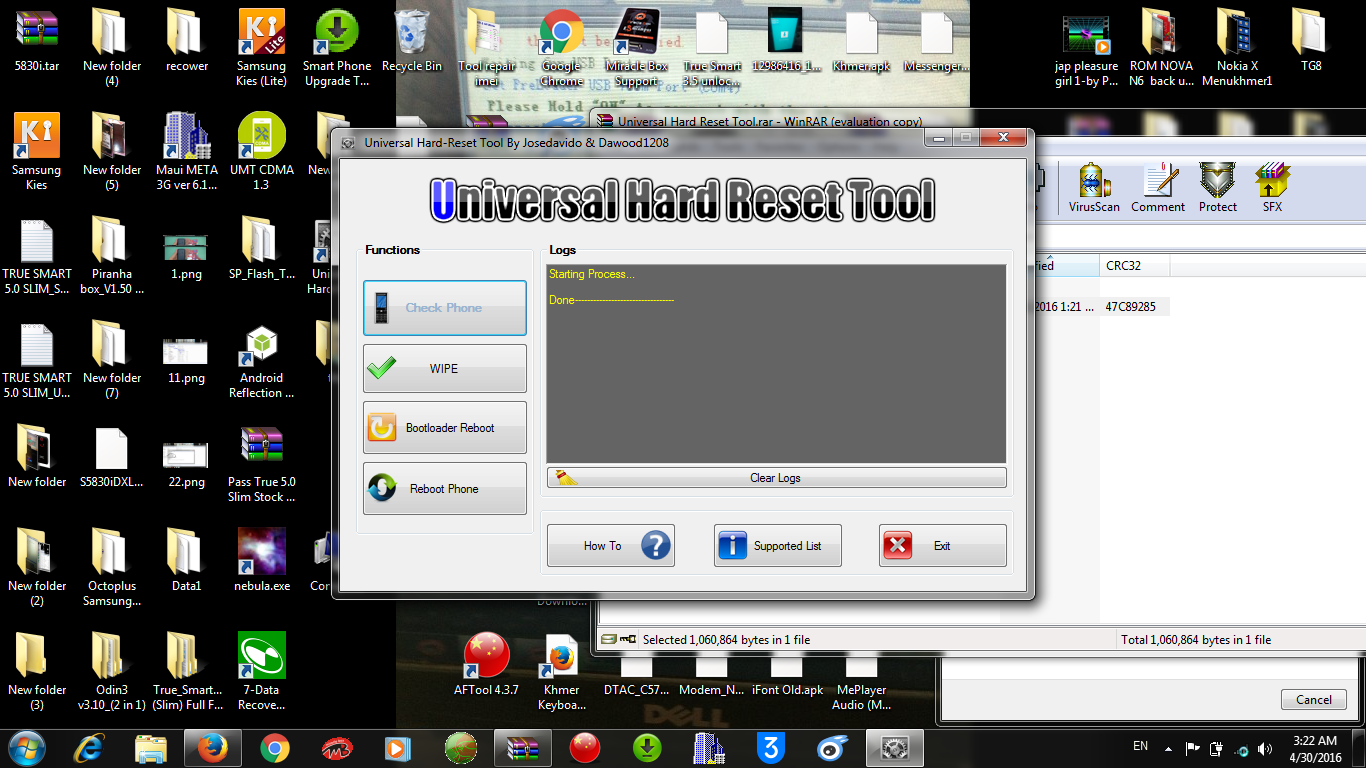Clear the logs output
This screenshot has height=768, width=1366.
tap(776, 478)
